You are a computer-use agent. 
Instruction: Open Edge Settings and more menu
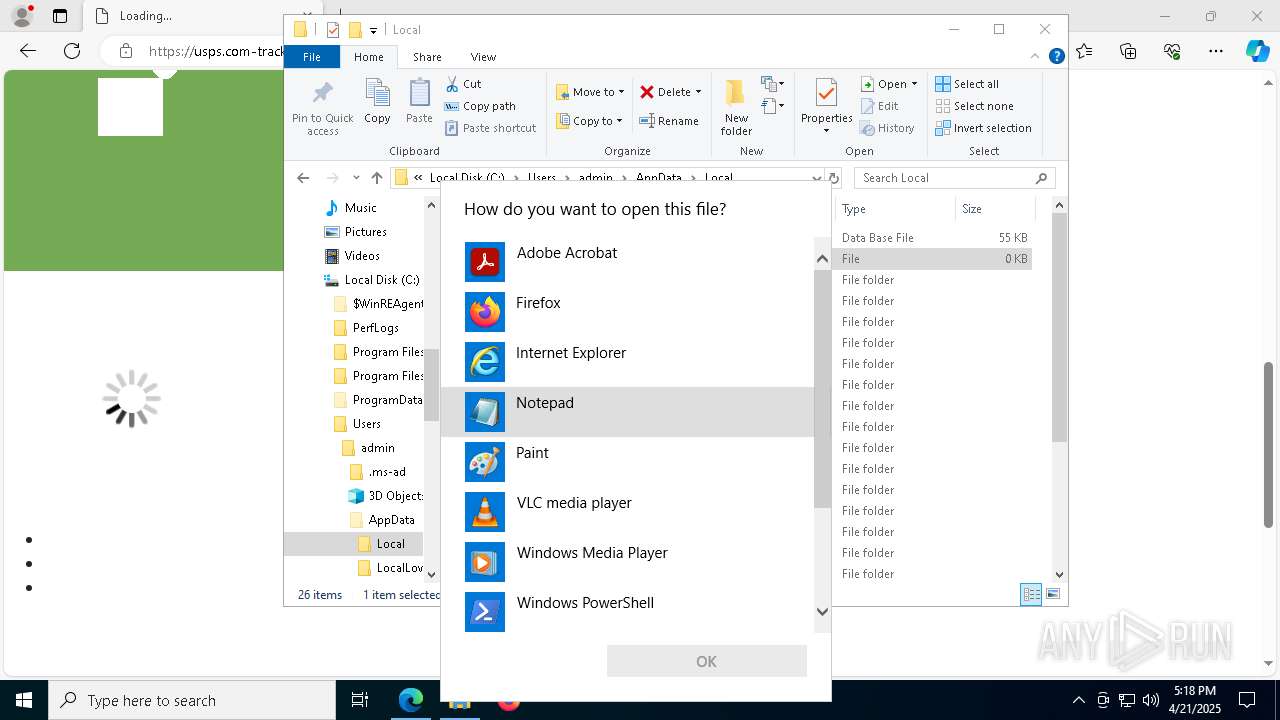pos(1216,51)
